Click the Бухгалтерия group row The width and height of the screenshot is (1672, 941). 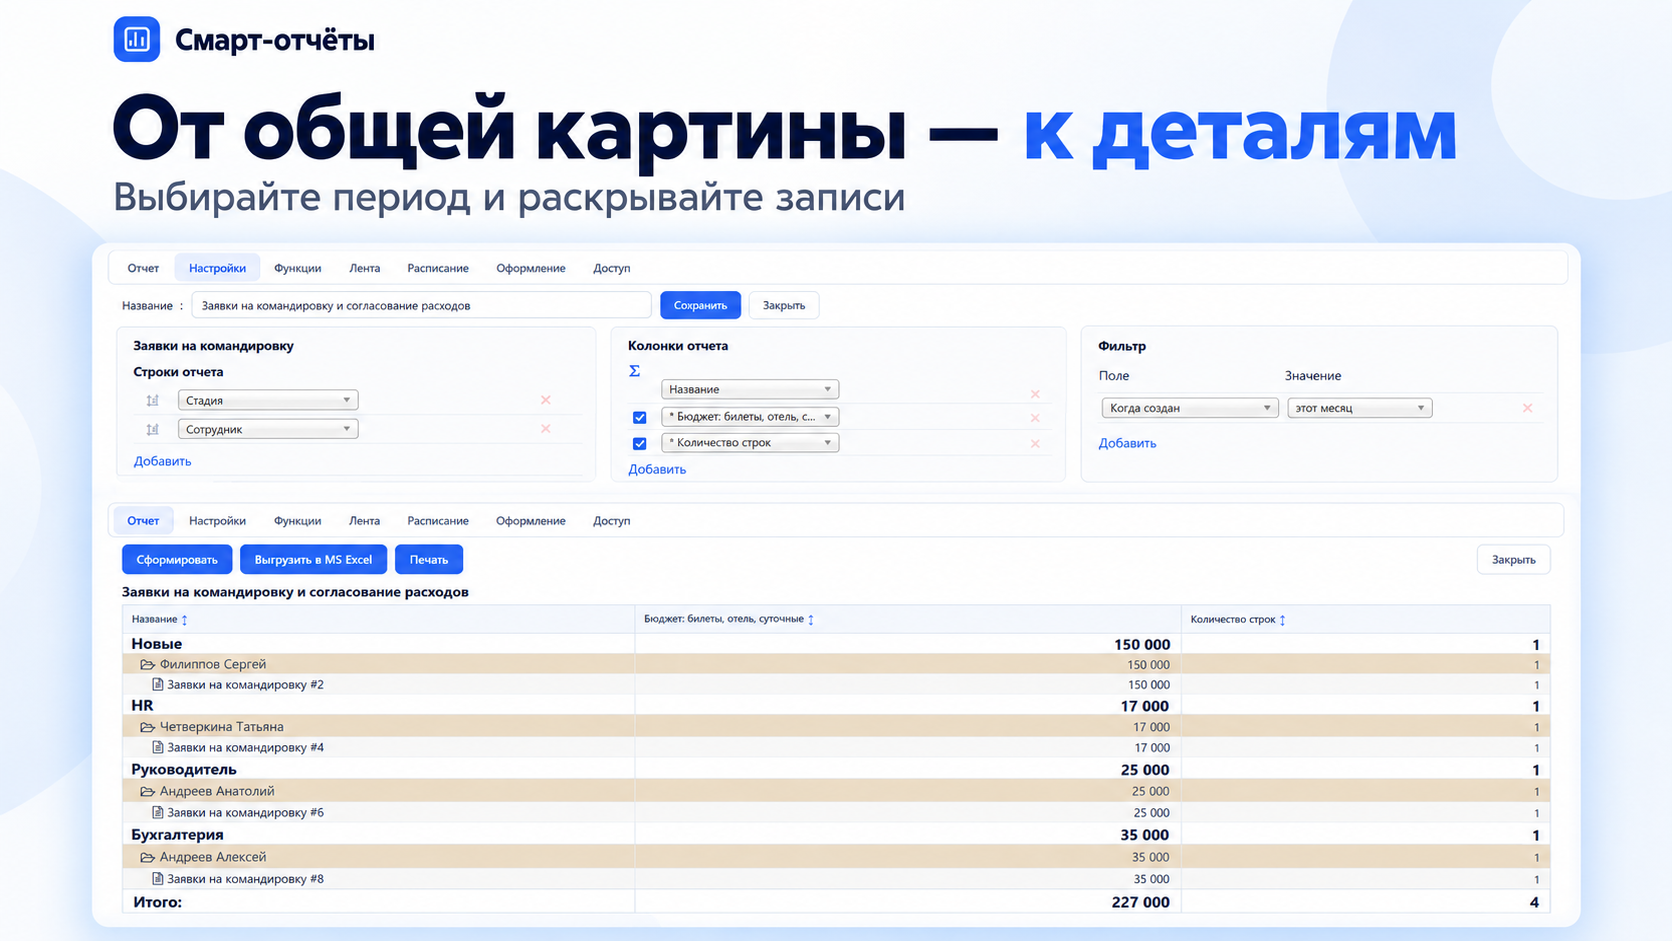pos(836,835)
